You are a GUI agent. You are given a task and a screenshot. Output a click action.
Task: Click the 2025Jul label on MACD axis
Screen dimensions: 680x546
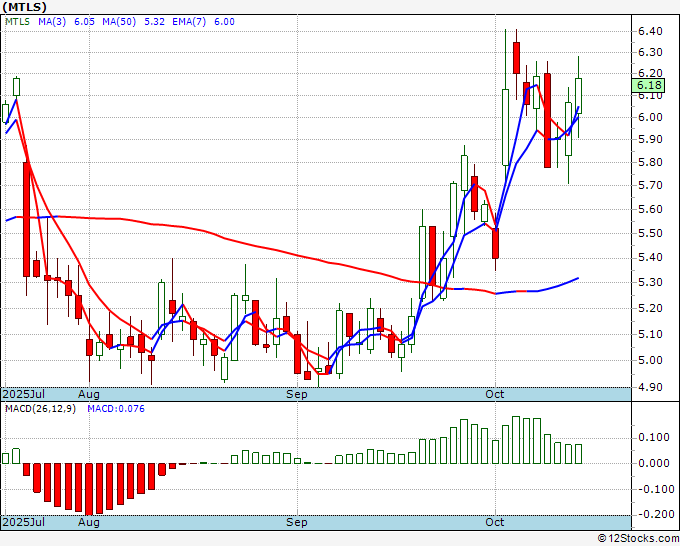coord(24,522)
